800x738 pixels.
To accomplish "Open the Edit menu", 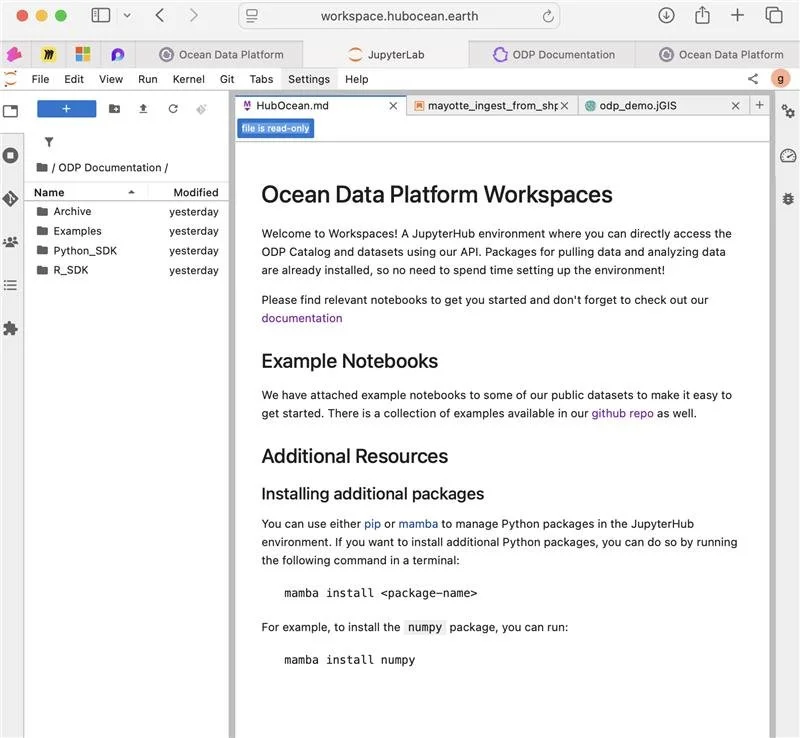I will [74, 79].
